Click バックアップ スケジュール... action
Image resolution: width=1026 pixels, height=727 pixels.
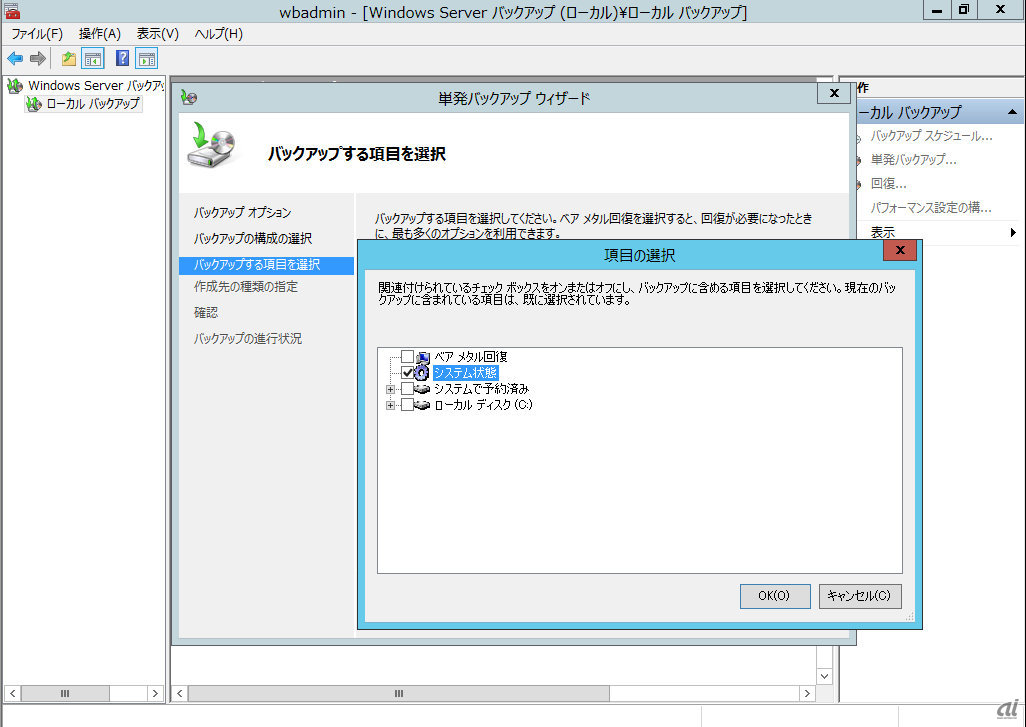tap(931, 136)
